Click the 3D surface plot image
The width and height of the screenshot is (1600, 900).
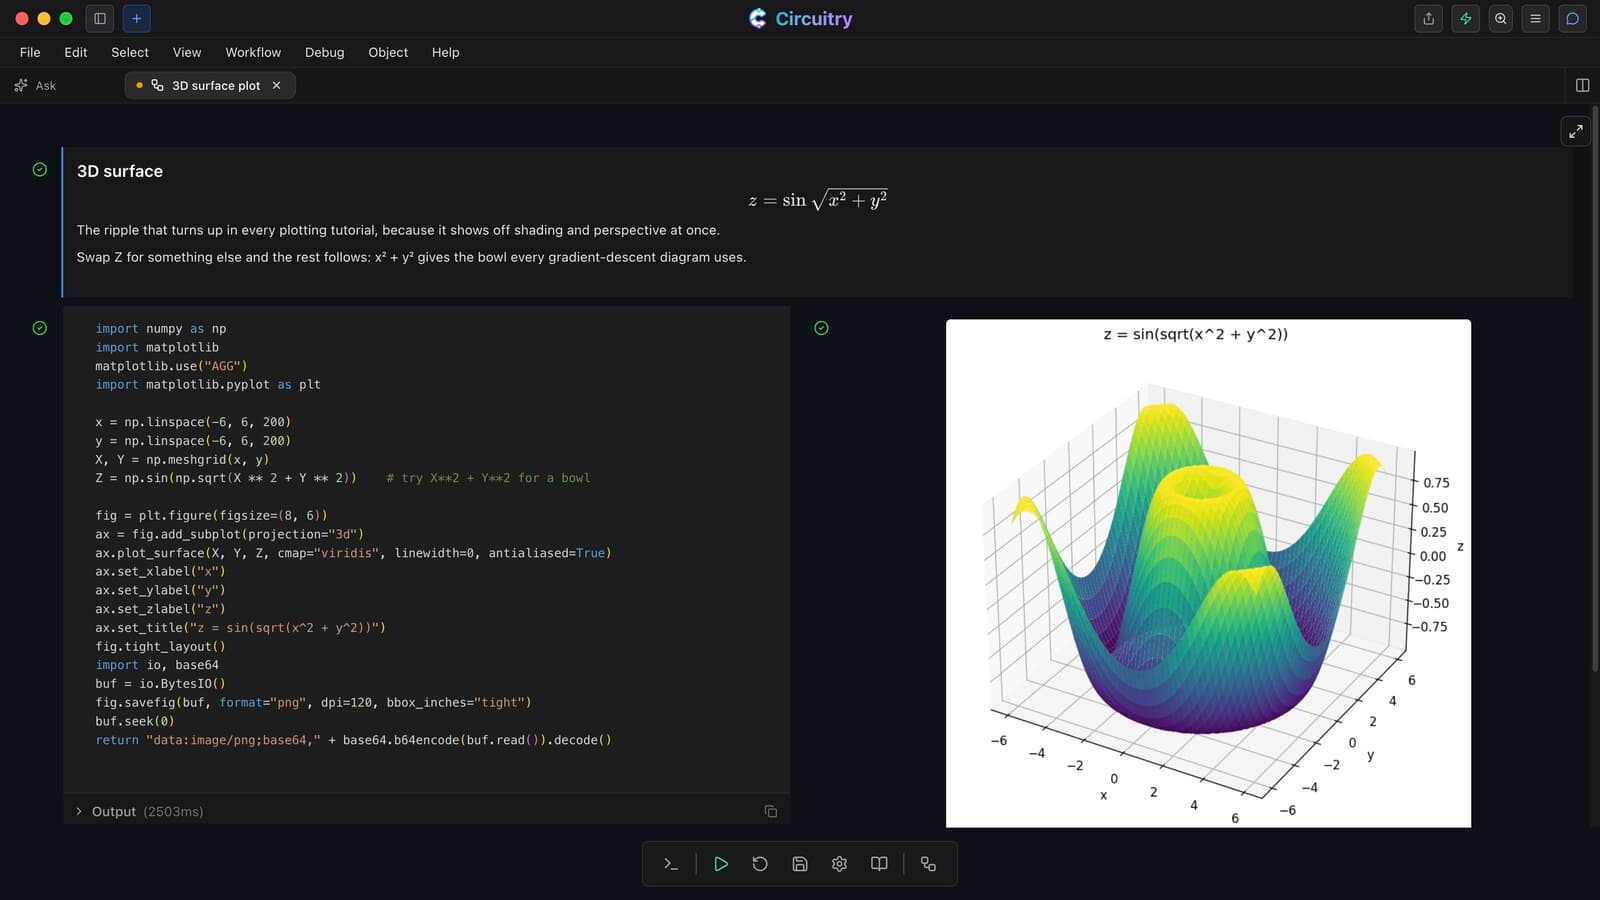(1208, 573)
